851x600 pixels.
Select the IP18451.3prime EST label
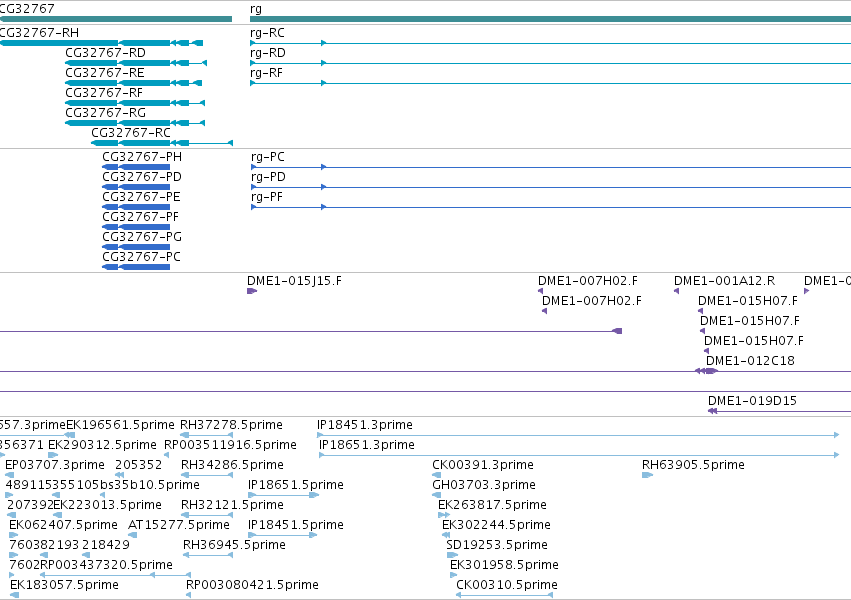click(365, 425)
